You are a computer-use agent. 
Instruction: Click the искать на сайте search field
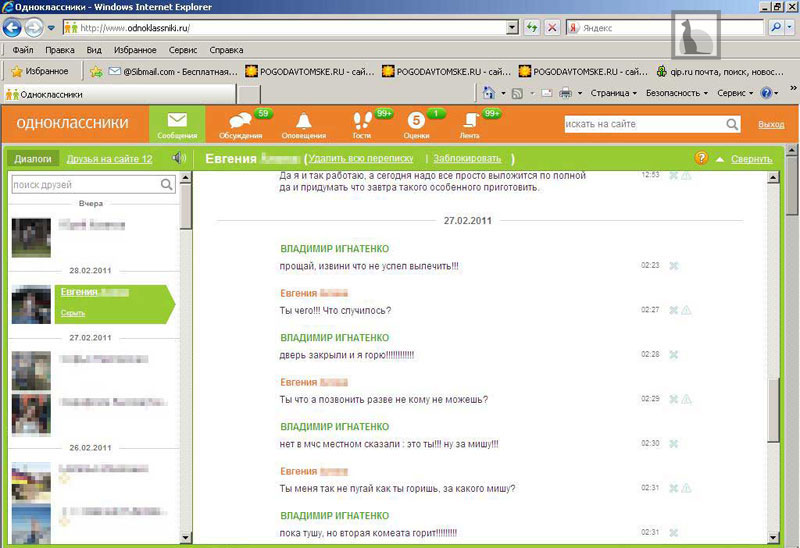coord(644,124)
